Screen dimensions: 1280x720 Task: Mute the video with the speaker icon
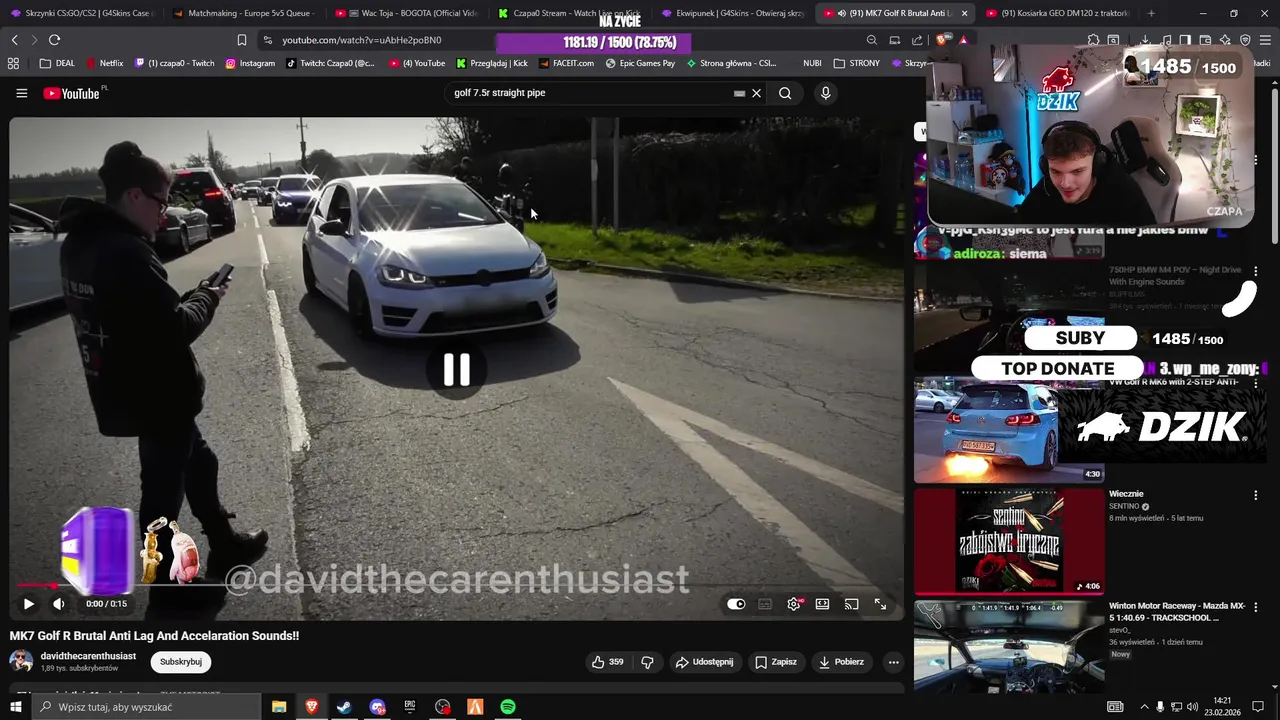point(59,604)
